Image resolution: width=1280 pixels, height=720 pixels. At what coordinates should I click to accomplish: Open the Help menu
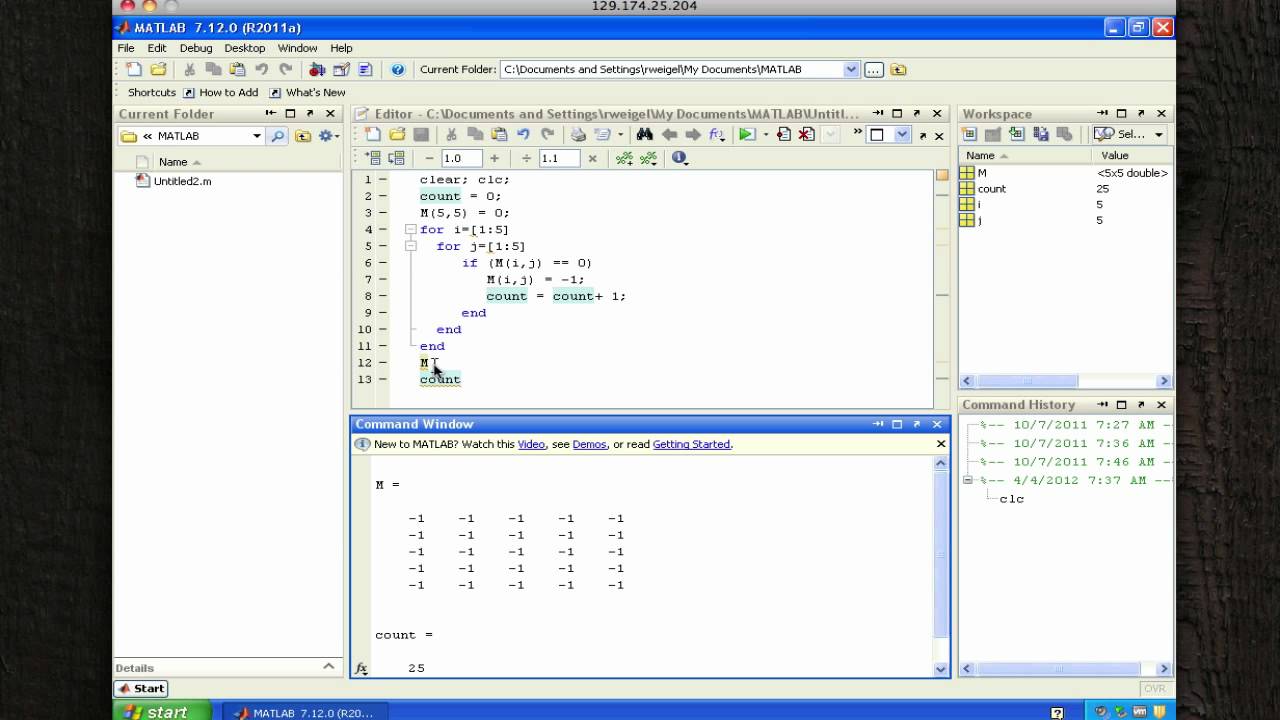341,48
